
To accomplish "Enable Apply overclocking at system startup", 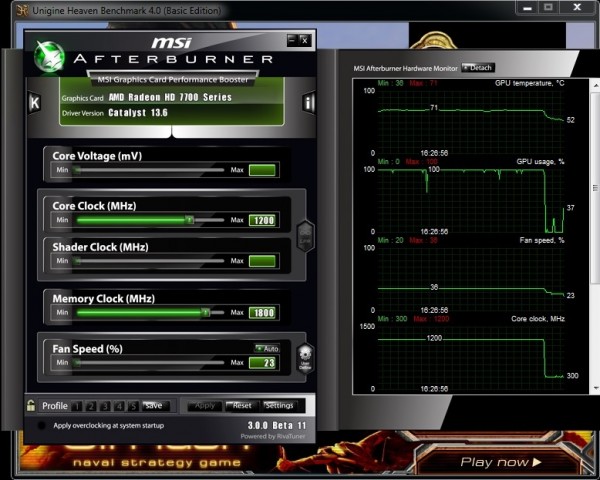I will tap(42, 425).
